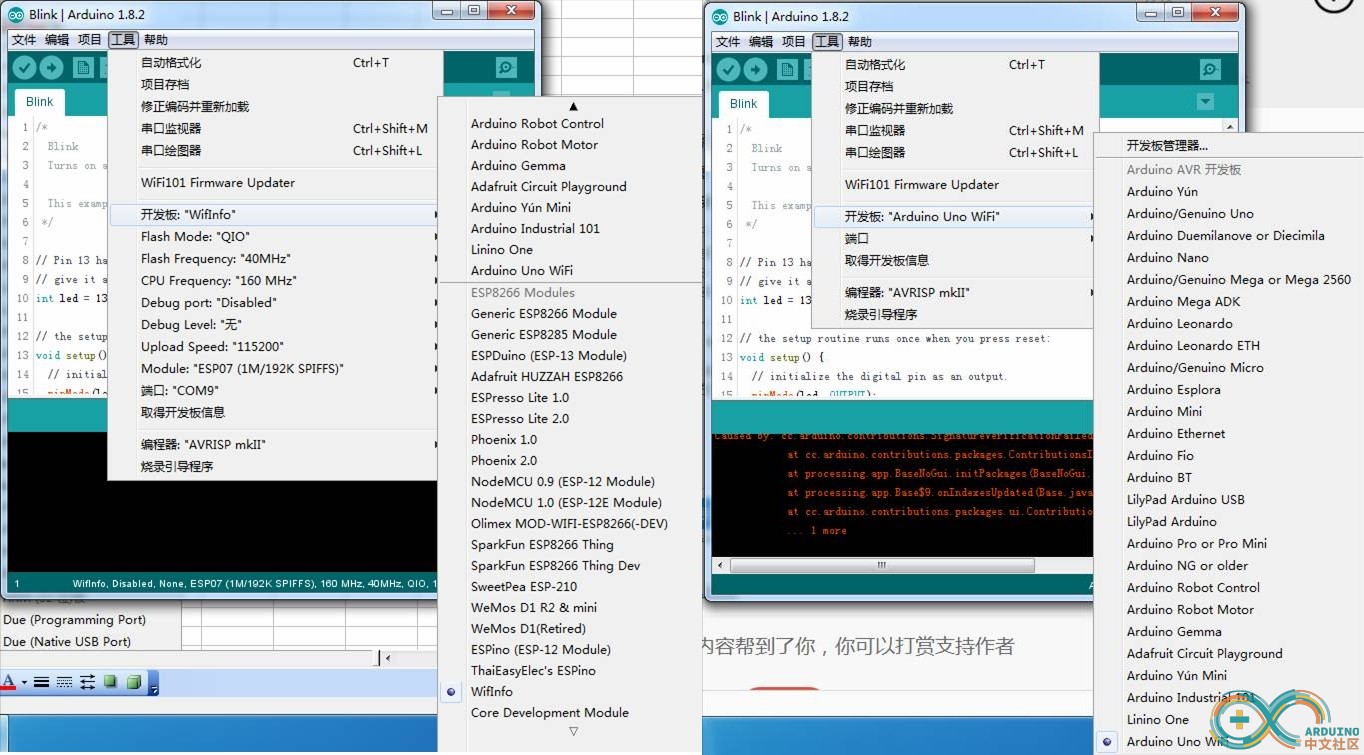
Task: Expand 开发板: "Arduino Uno WiFi" submenu in right window
Action: click(x=955, y=217)
